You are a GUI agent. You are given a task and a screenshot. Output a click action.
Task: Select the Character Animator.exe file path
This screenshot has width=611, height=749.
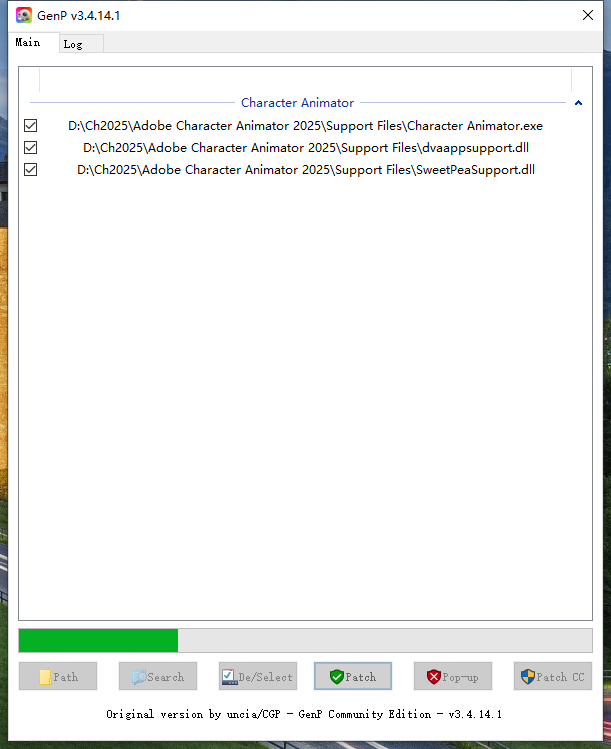point(305,126)
